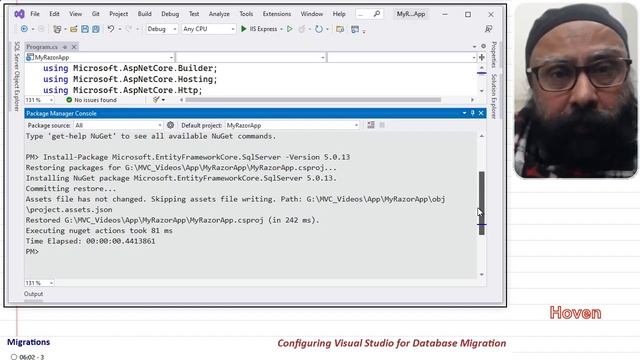
Task: Open the Test menu
Action: point(194,14)
